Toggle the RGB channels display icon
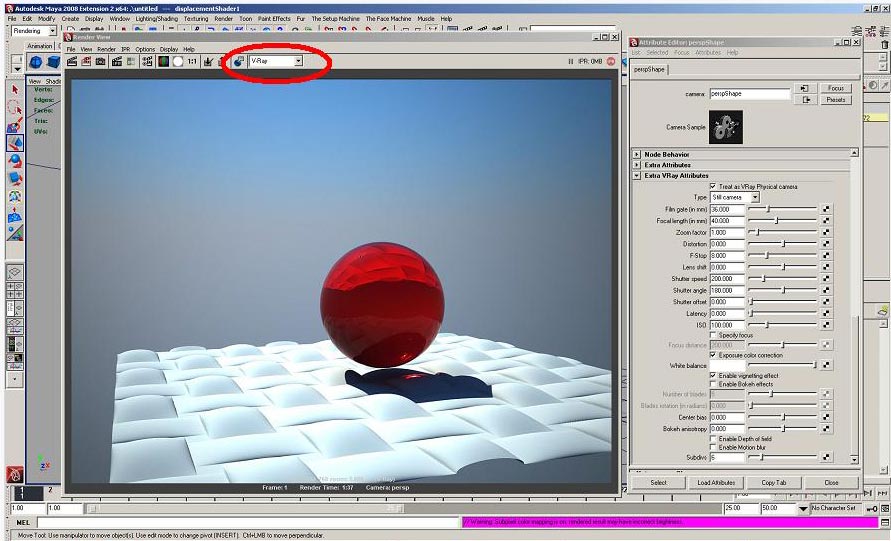 (164, 61)
